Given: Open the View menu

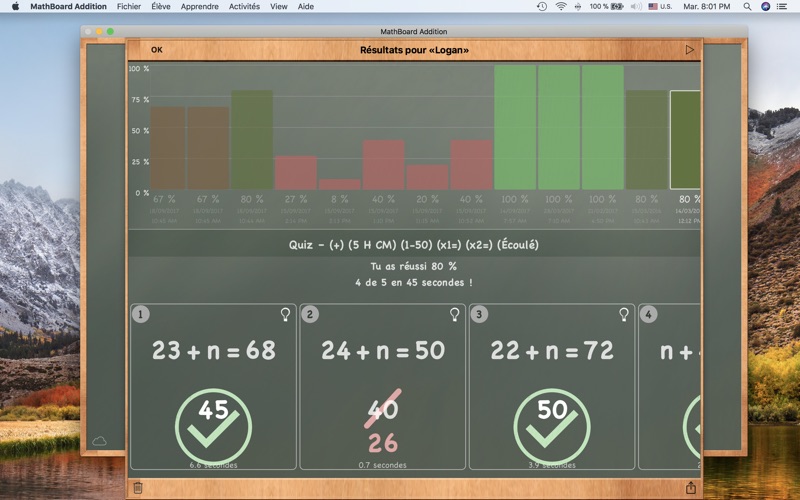Looking at the screenshot, I should tap(279, 7).
